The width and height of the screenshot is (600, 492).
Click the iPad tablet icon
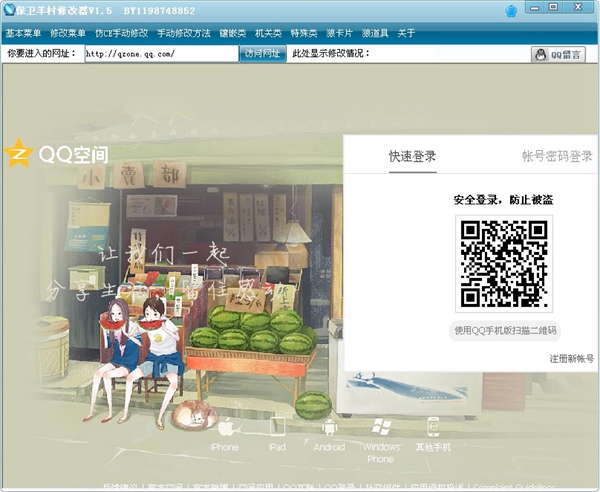click(277, 426)
